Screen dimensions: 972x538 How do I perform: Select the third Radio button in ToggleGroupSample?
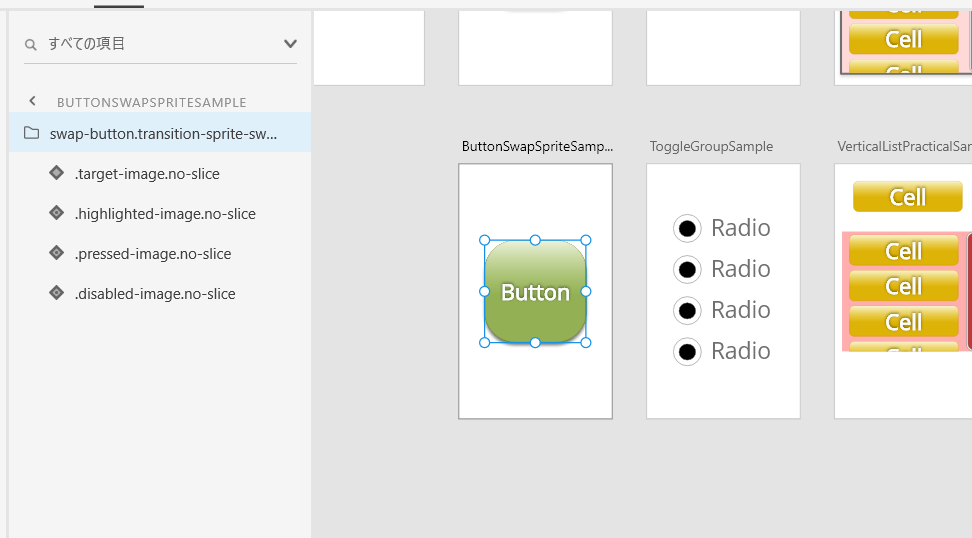tap(687, 311)
